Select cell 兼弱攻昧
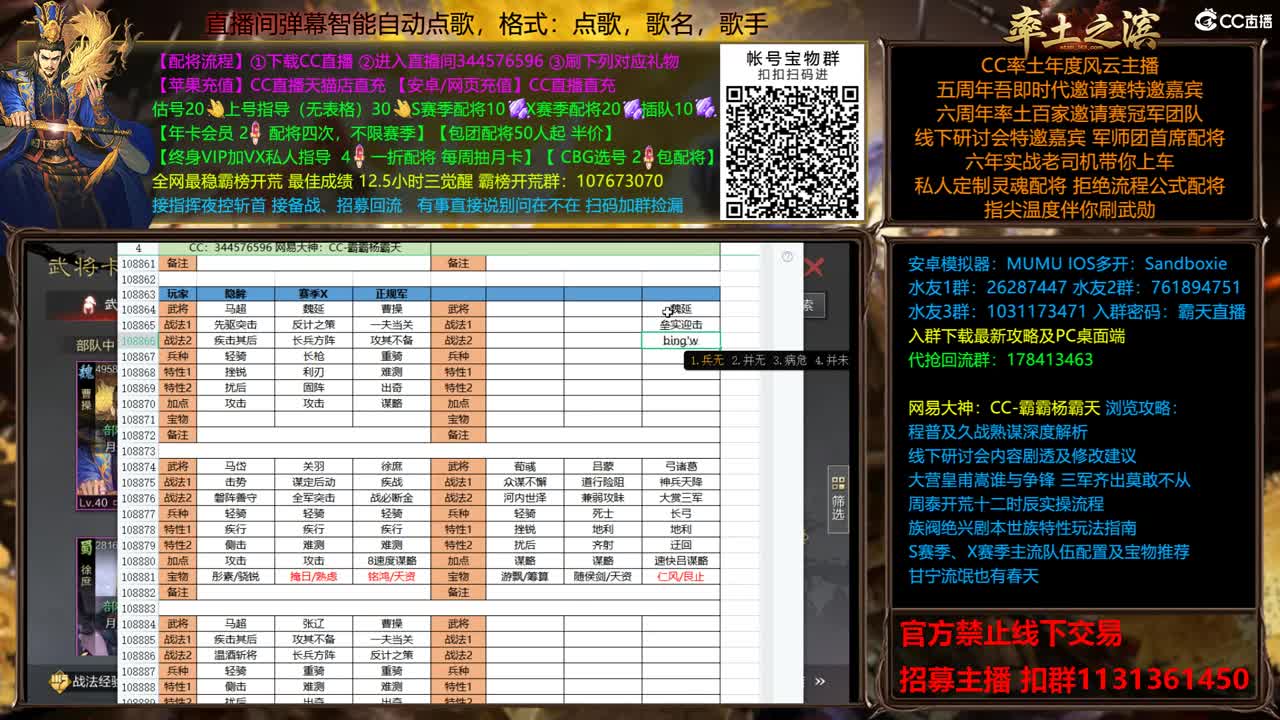This screenshot has width=1280, height=720. click(603, 498)
